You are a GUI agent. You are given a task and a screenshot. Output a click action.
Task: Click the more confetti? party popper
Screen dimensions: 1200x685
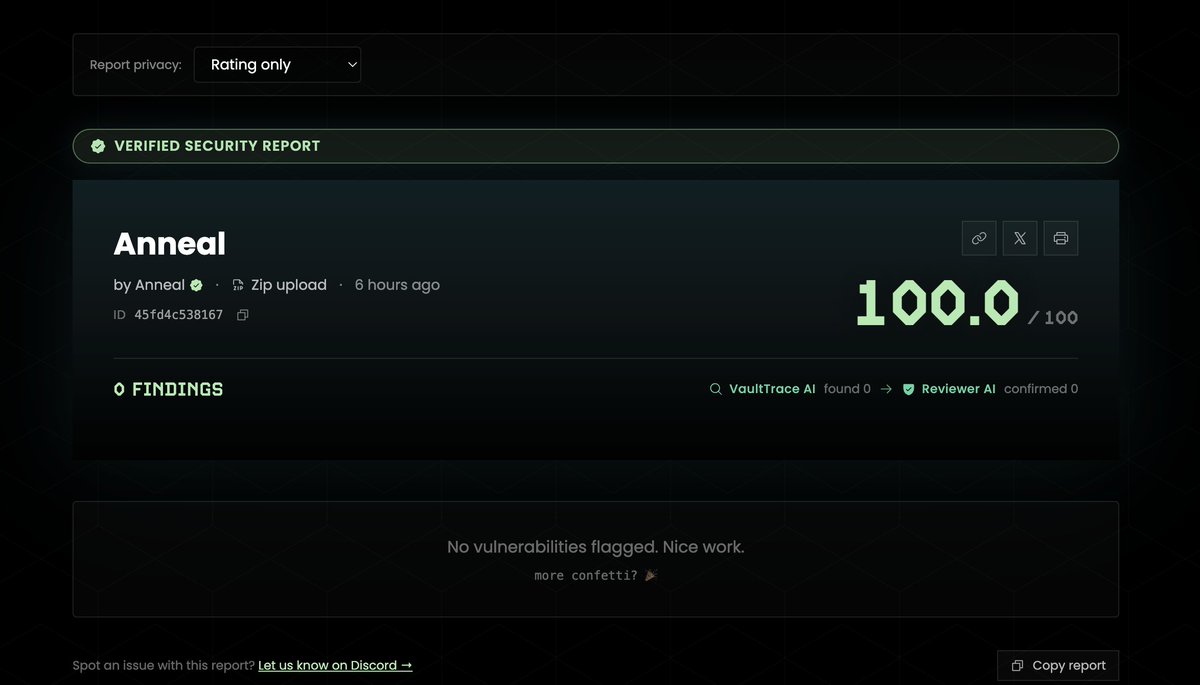(x=651, y=575)
